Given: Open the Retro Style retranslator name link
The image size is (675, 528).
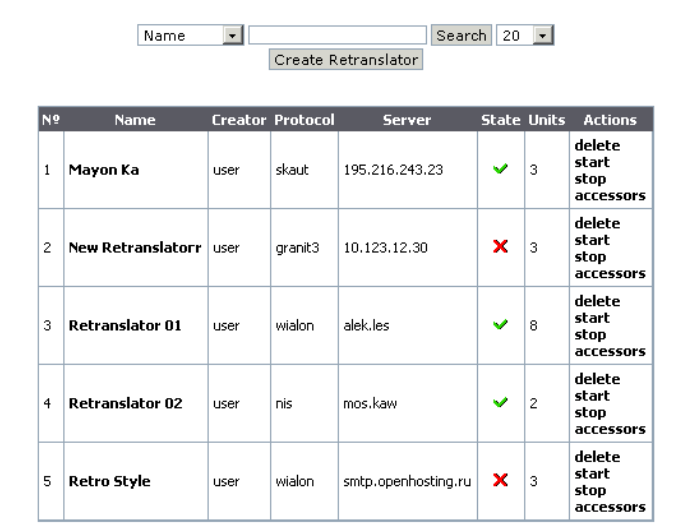Looking at the screenshot, I should (x=109, y=482).
